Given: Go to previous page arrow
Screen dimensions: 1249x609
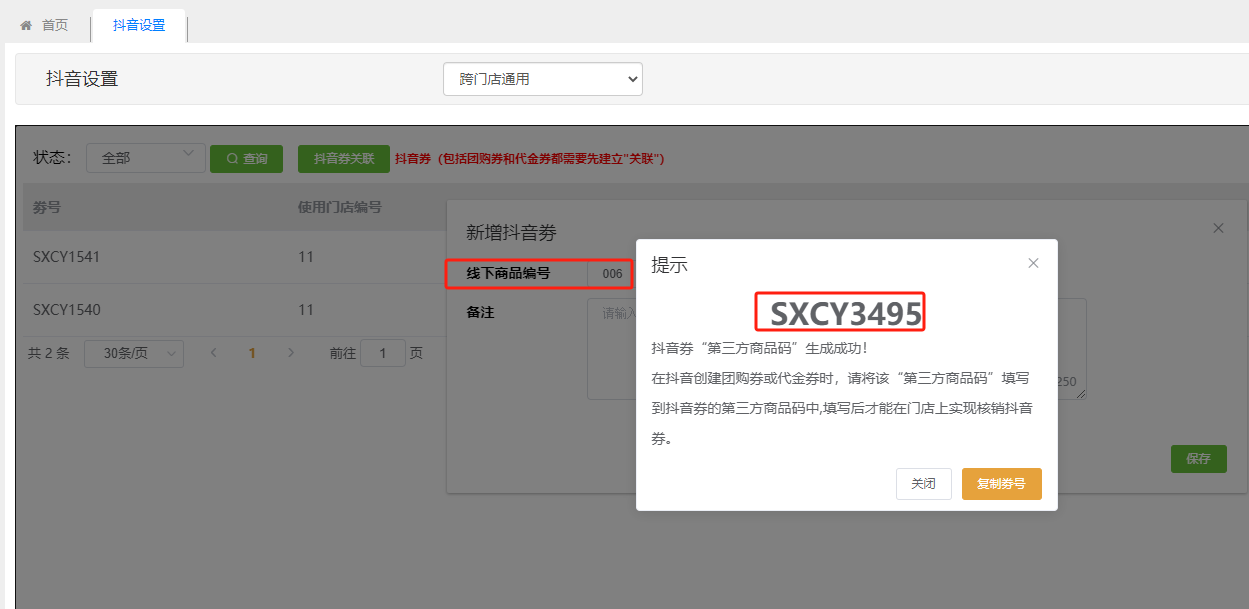Looking at the screenshot, I should click(x=213, y=353).
